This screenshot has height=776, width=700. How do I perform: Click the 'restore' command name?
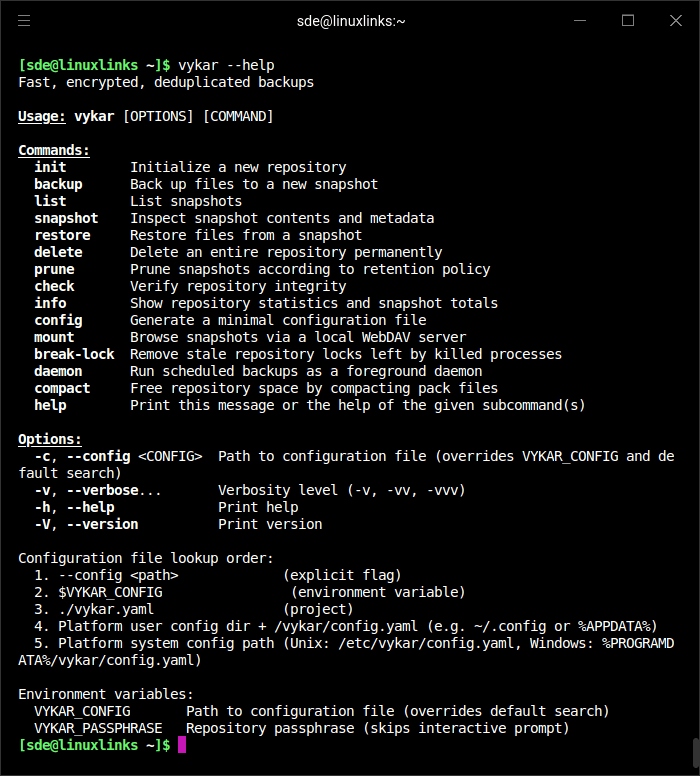[x=62, y=235]
